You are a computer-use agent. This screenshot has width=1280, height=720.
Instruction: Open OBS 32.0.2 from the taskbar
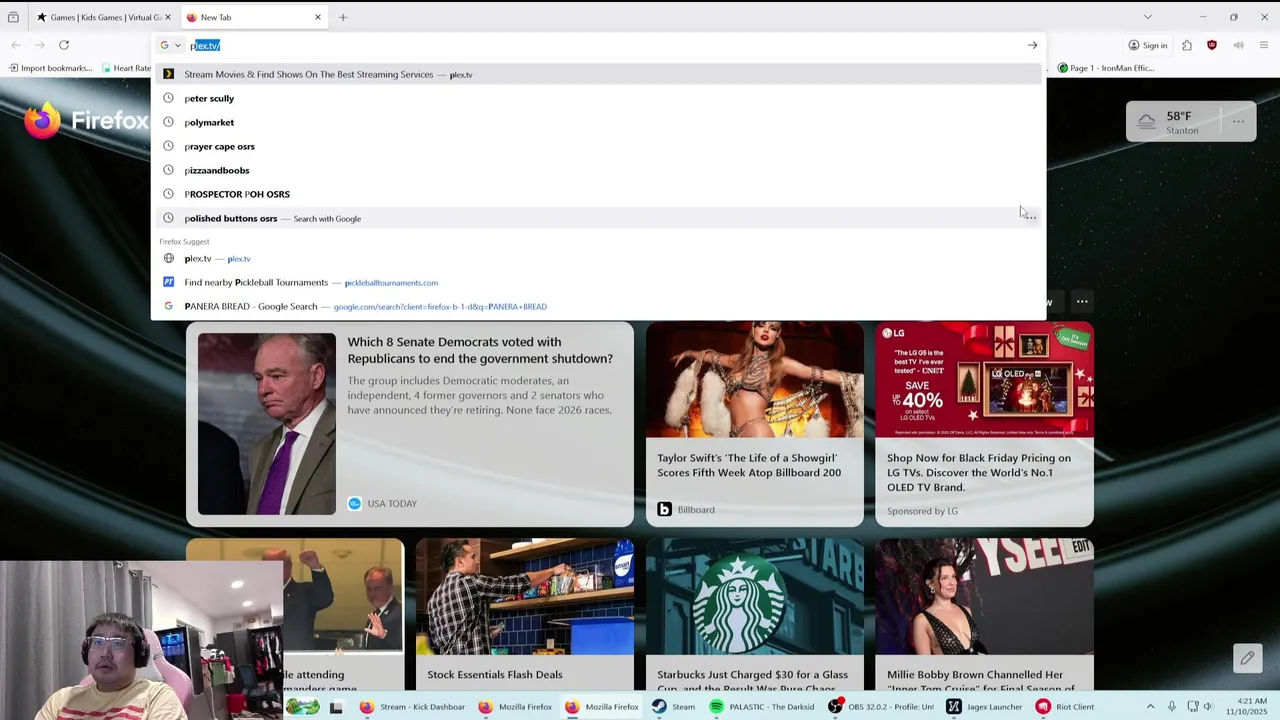[x=882, y=707]
